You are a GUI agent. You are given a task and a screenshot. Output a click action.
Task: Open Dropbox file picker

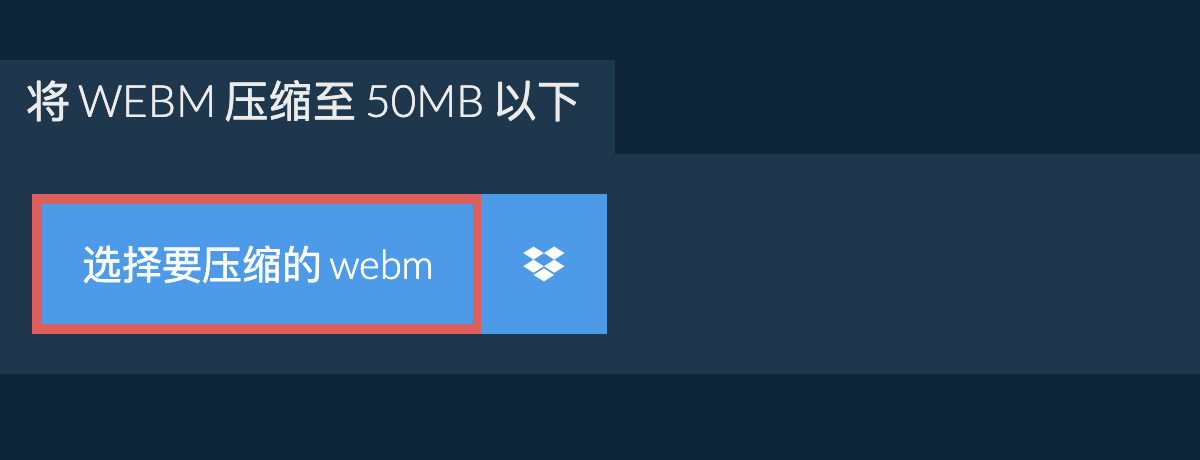544,264
